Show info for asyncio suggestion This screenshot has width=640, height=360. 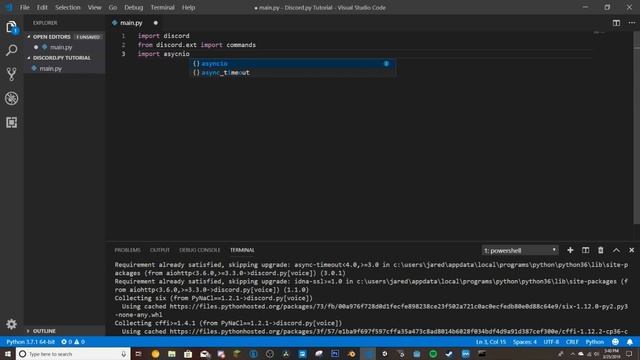pyautogui.click(x=386, y=64)
